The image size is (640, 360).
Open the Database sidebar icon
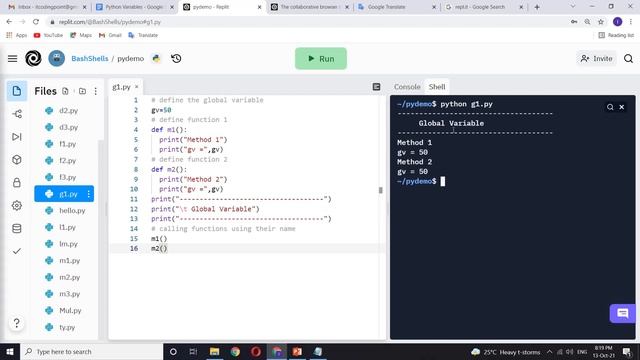click(x=17, y=228)
